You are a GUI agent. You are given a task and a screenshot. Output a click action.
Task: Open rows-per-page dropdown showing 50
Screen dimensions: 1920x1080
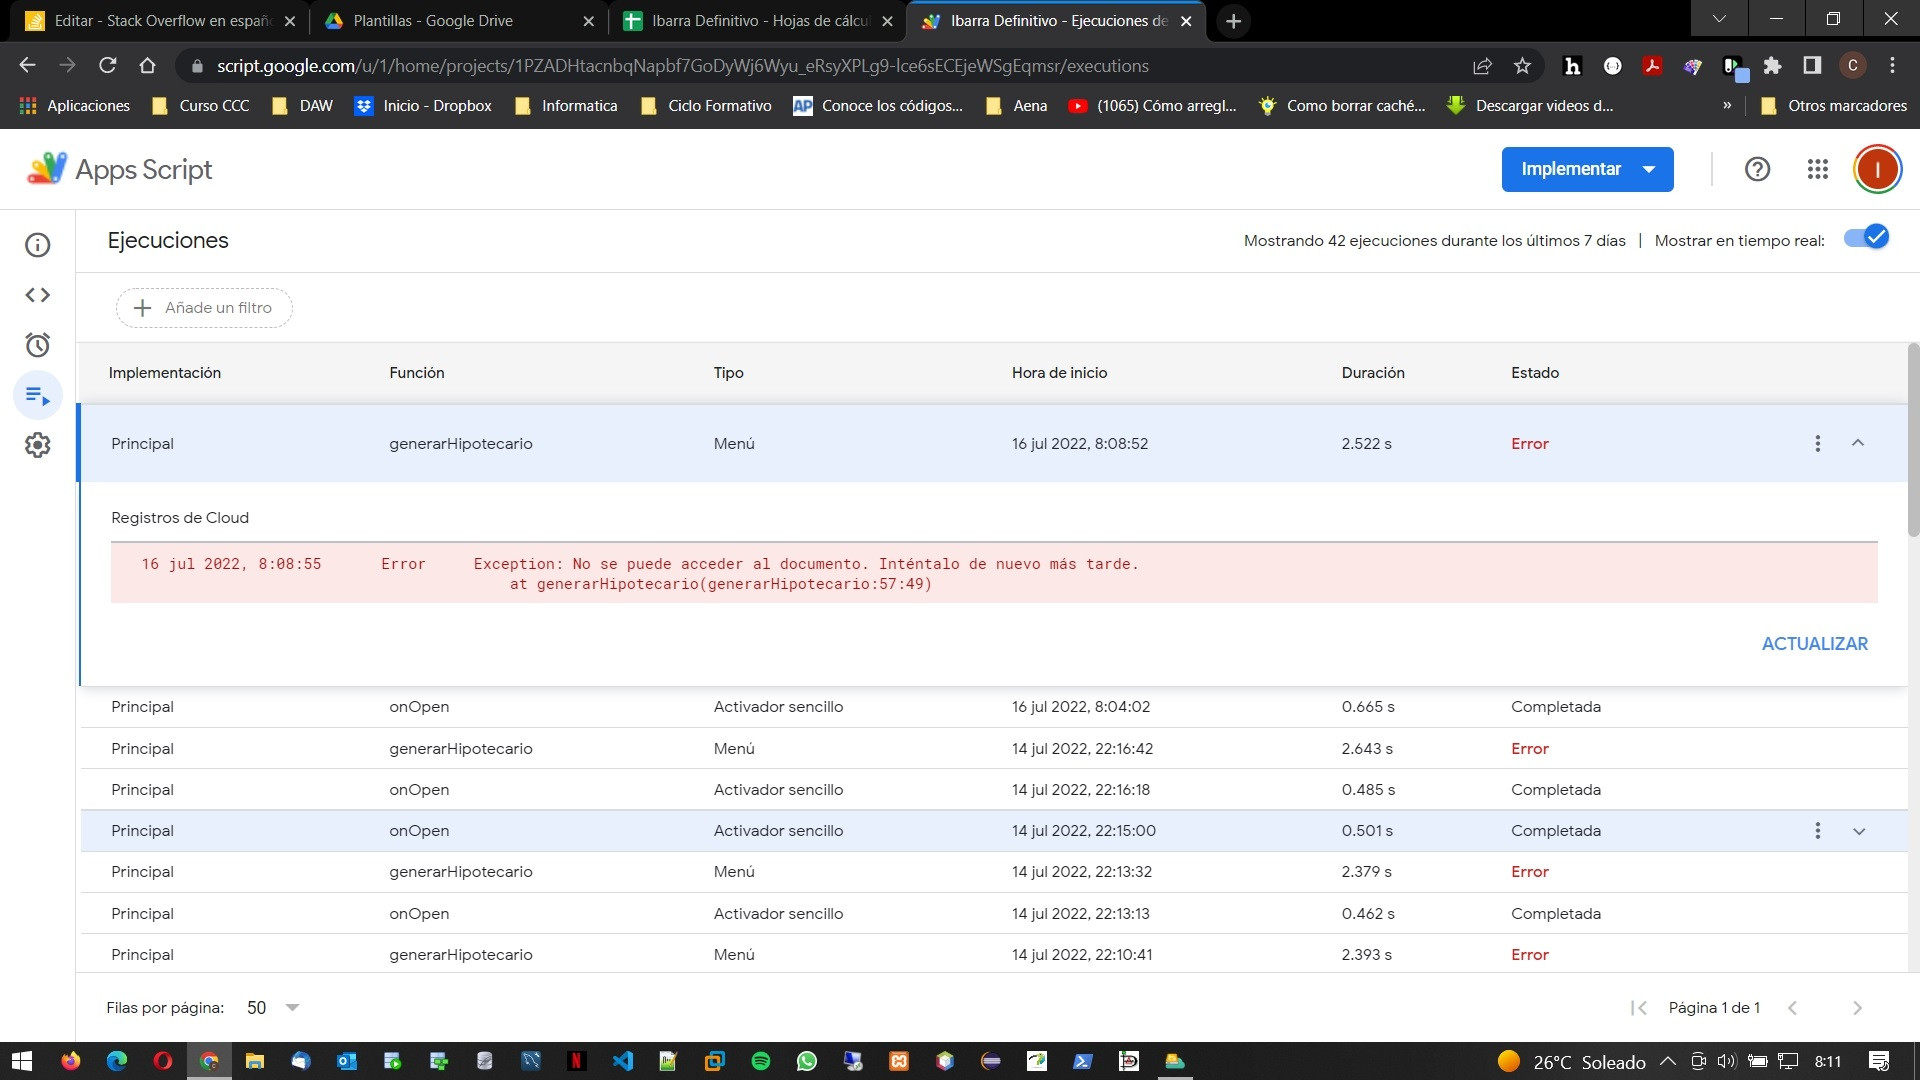[x=272, y=1007]
